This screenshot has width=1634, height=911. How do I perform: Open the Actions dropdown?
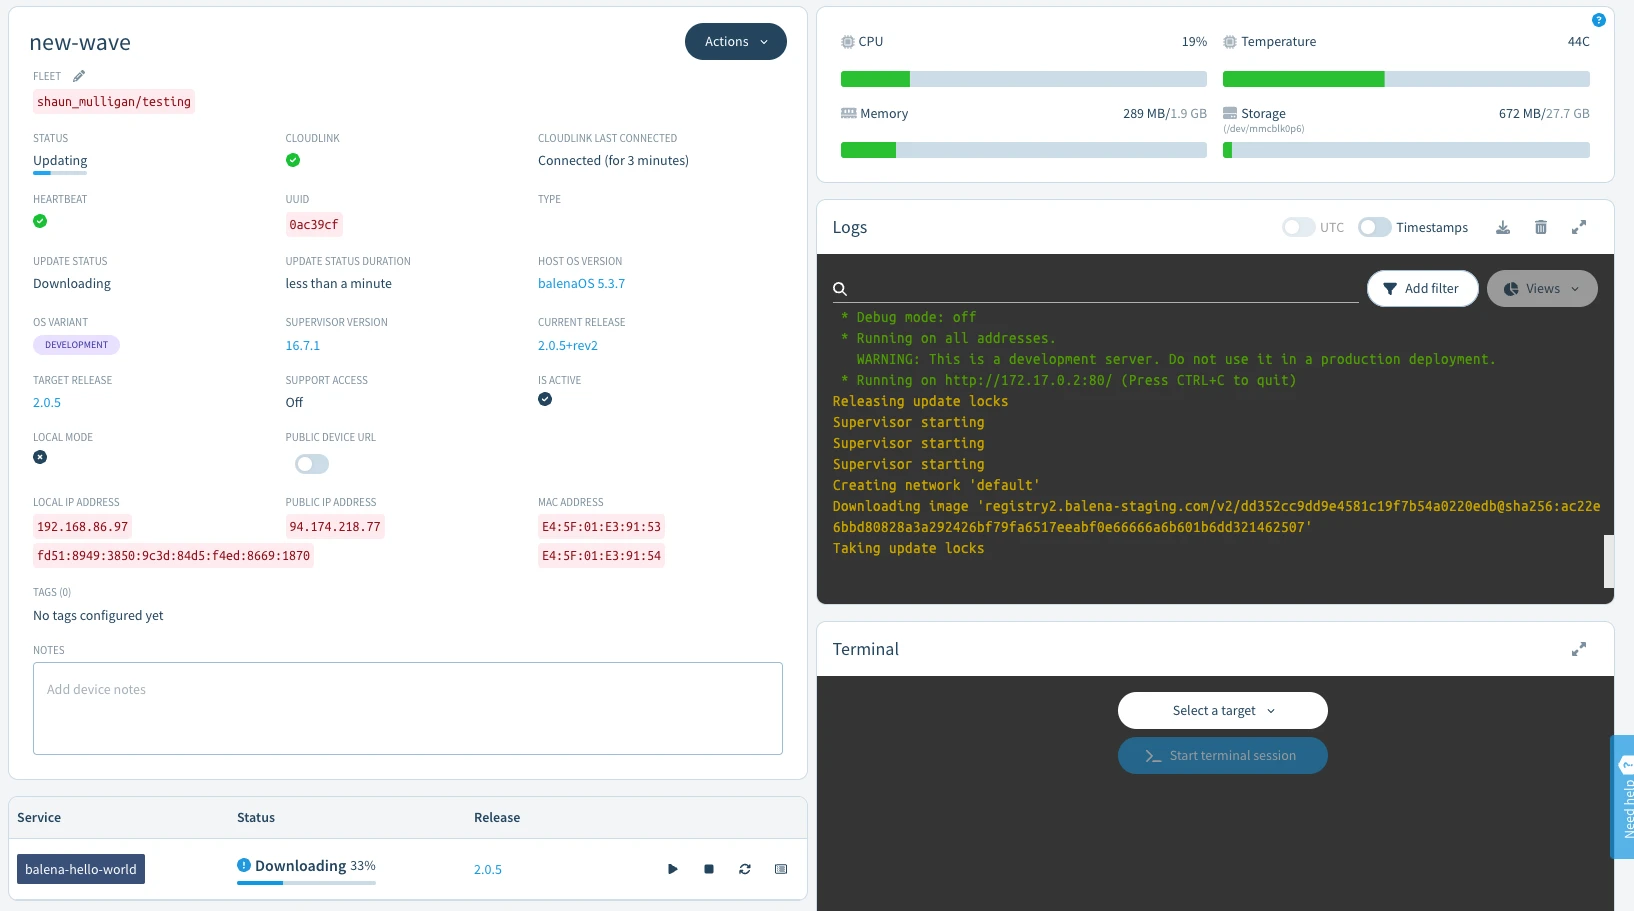click(735, 41)
